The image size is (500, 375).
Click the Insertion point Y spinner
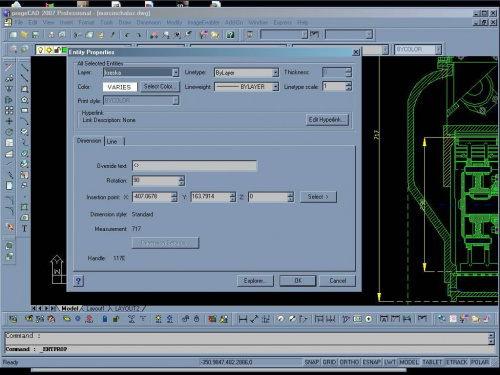[x=233, y=197]
